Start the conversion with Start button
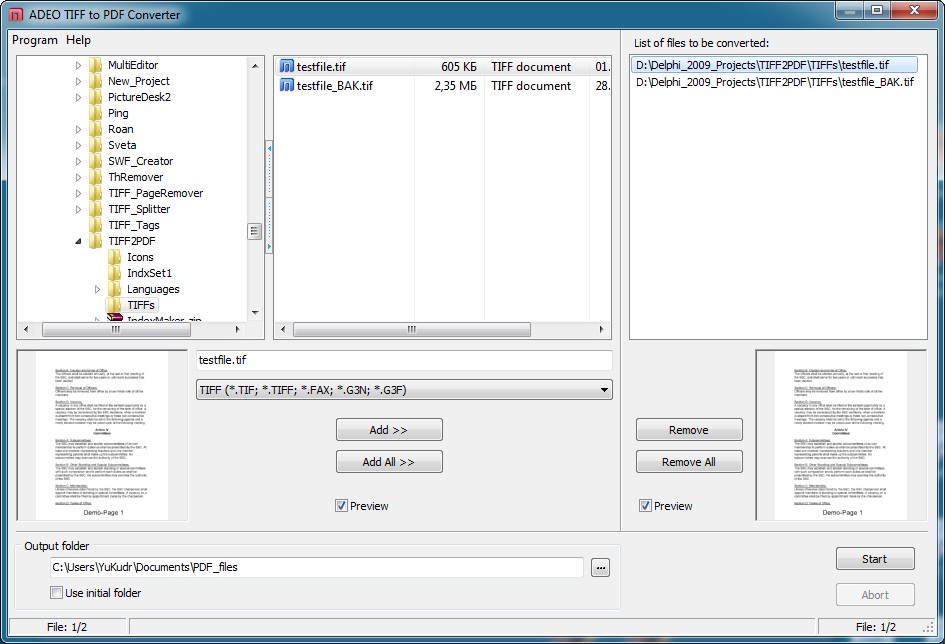Screen dimensions: 945x644 tap(875, 559)
